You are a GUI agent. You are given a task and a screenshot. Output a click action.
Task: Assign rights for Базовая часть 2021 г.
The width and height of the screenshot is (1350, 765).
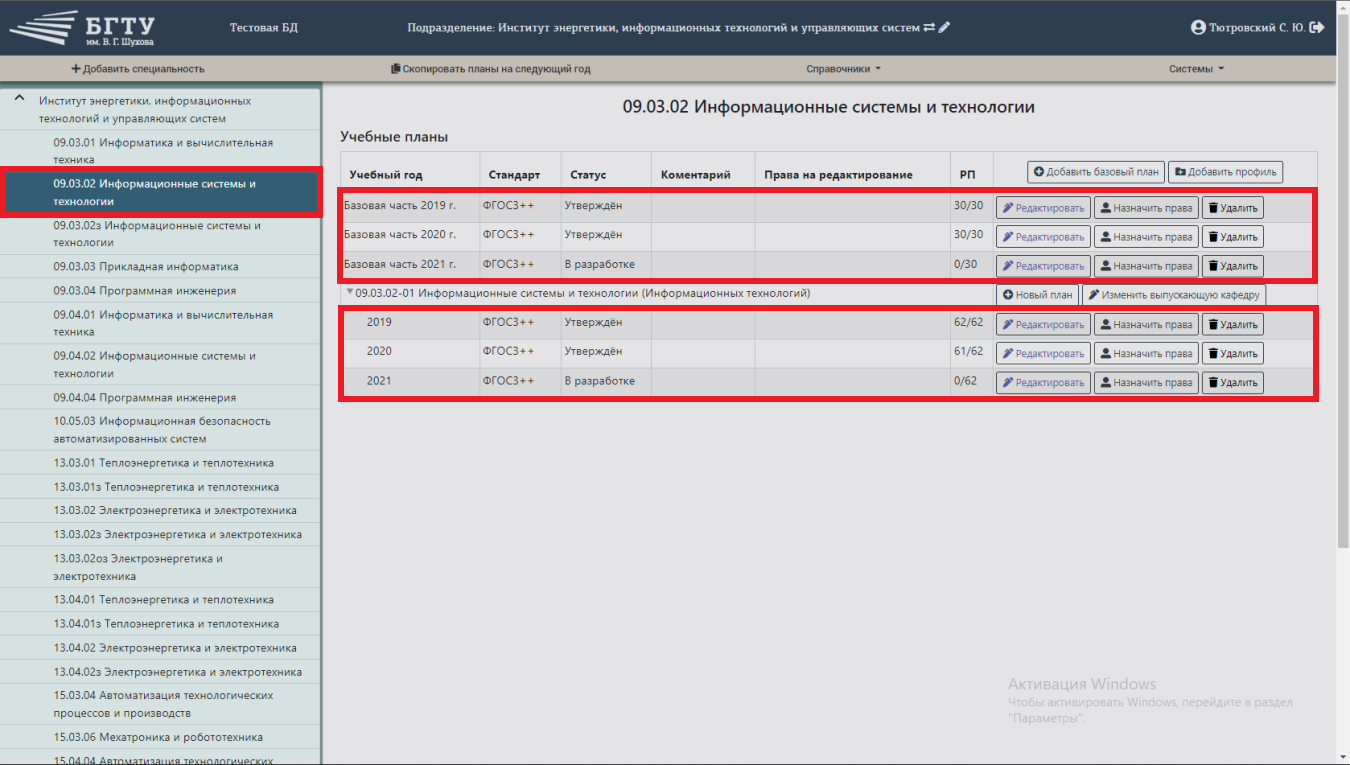tap(1146, 266)
